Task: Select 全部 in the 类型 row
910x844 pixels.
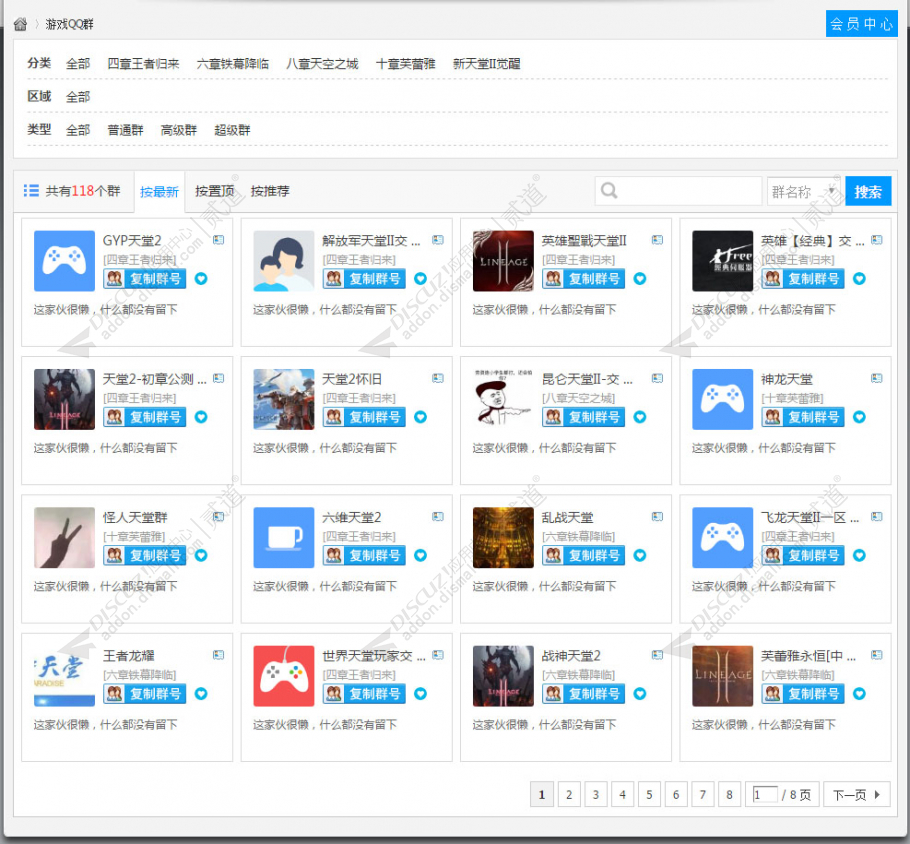Action: (x=78, y=130)
